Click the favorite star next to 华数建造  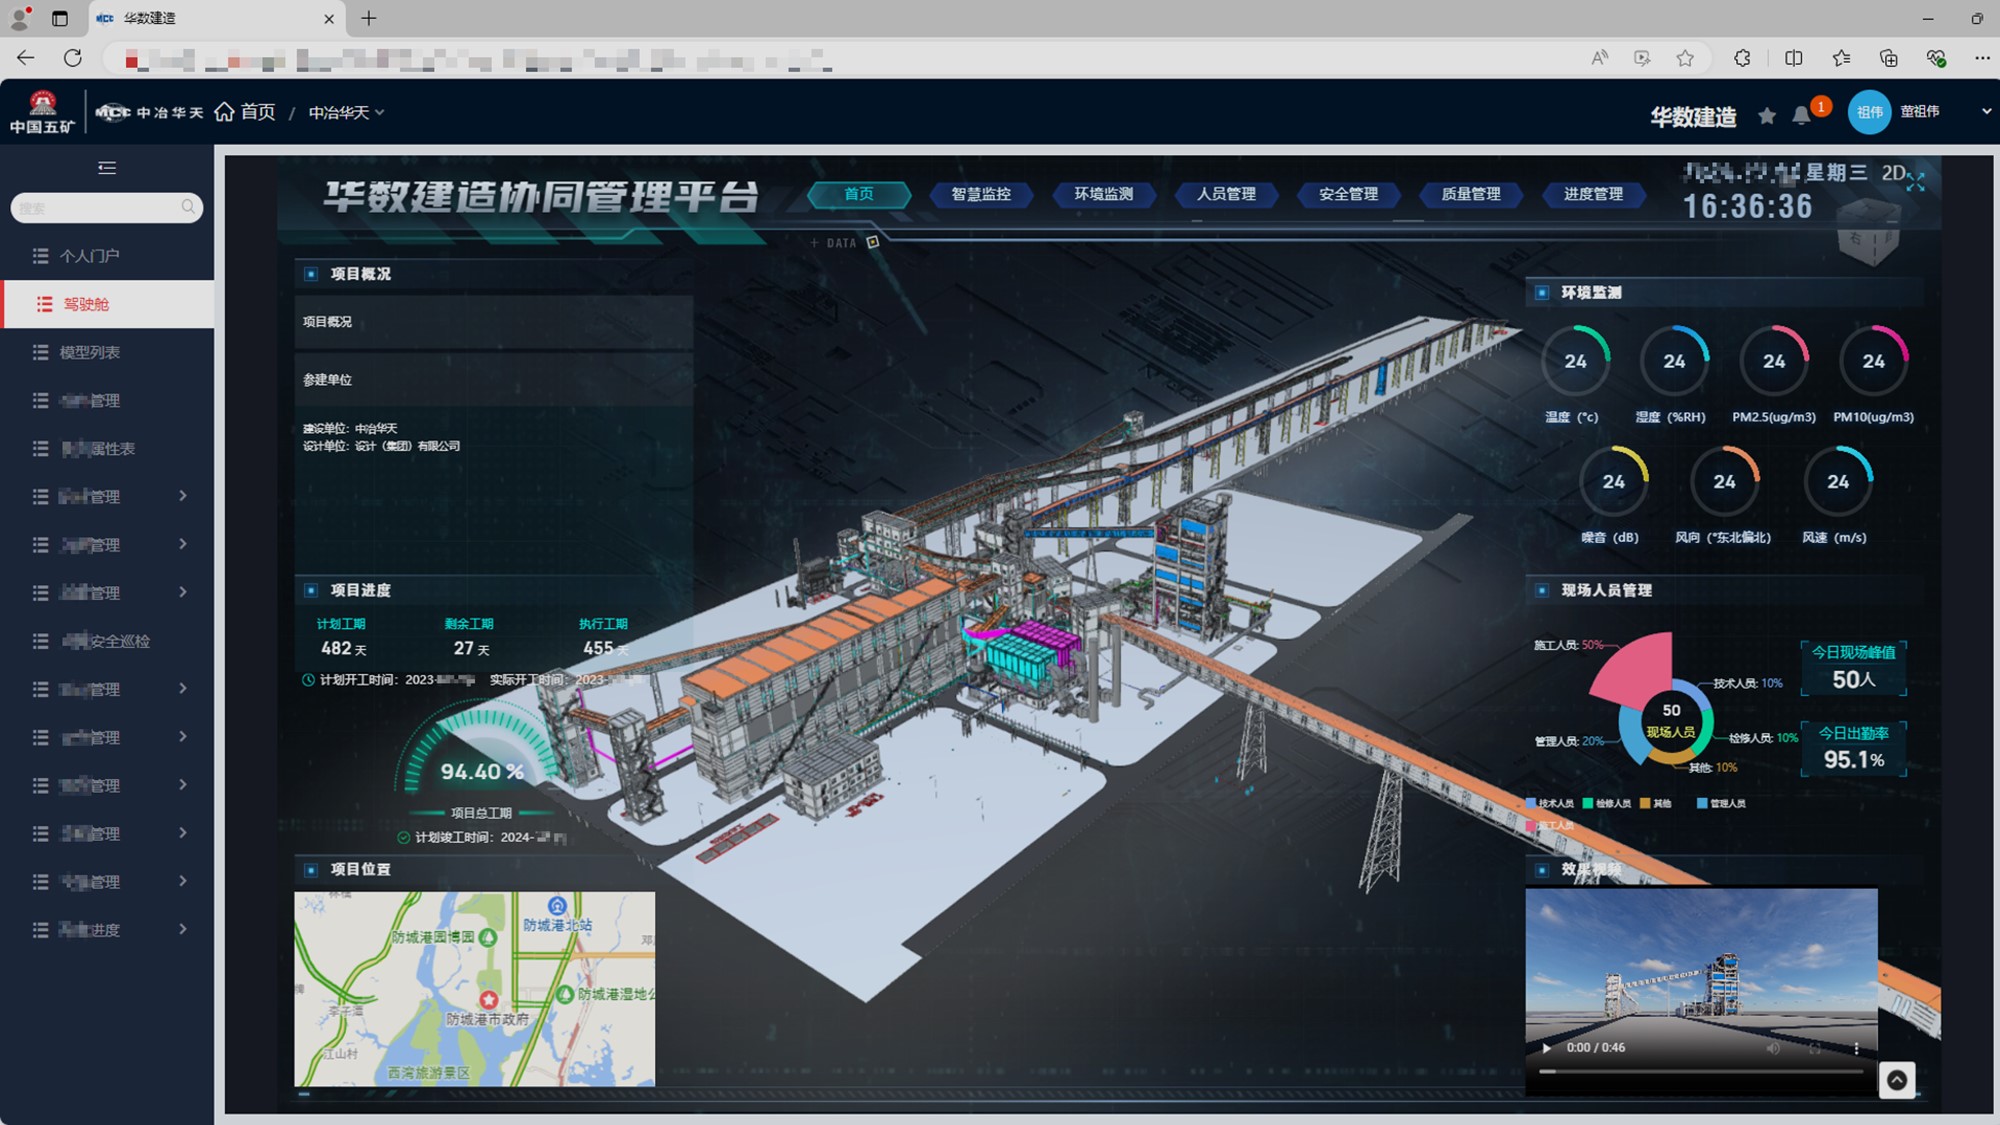pos(1767,116)
